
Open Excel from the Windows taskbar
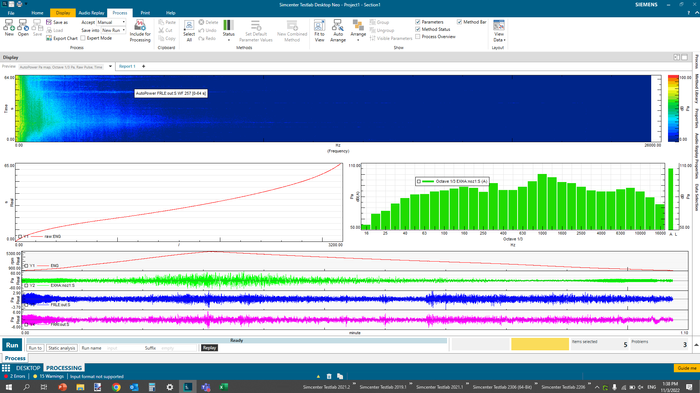(224, 387)
